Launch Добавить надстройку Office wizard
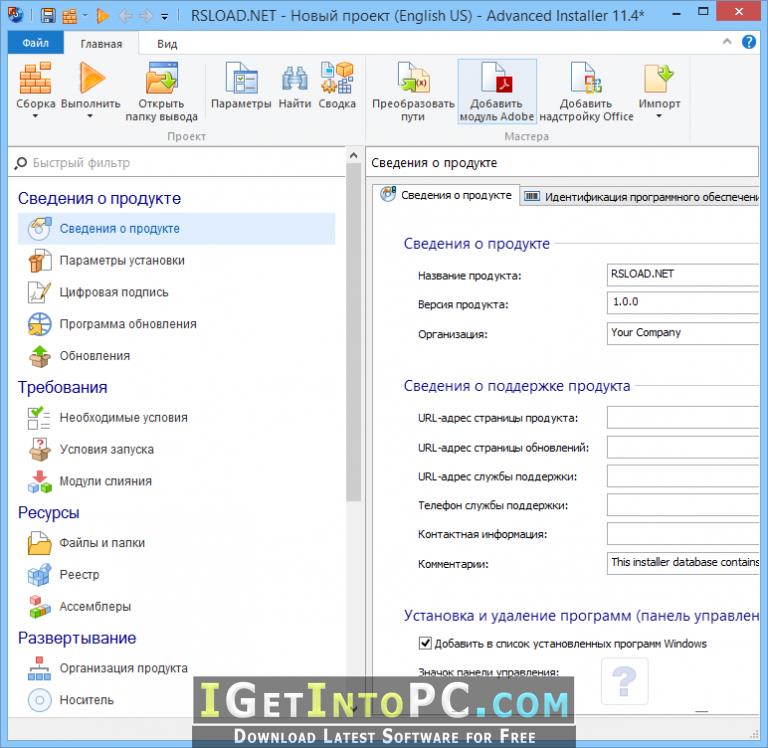This screenshot has height=748, width=768. pyautogui.click(x=586, y=91)
